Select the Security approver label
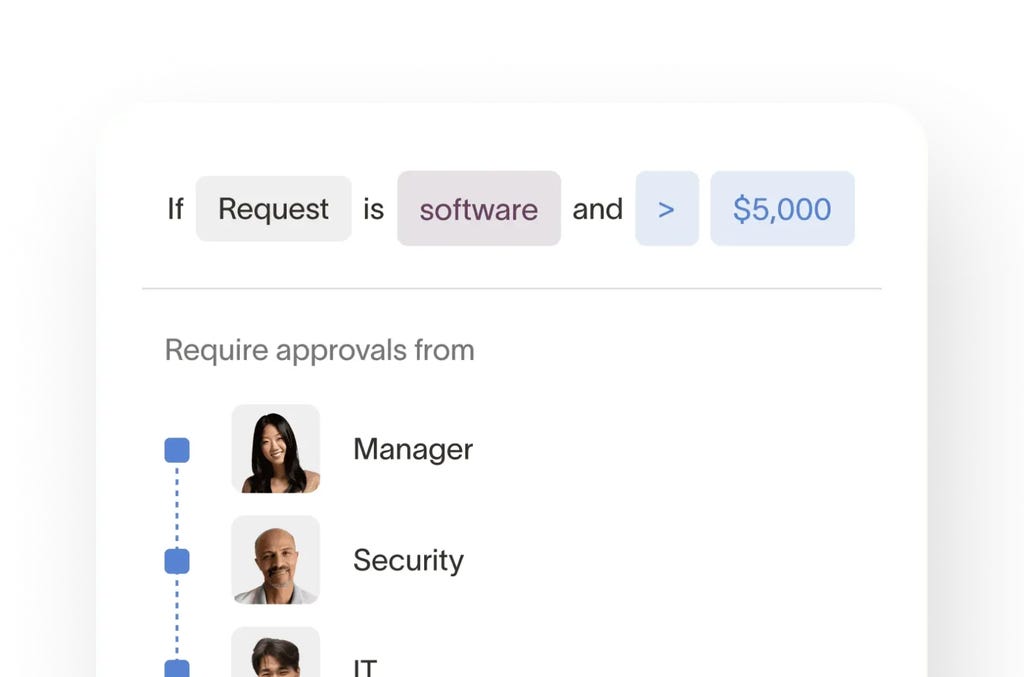The height and width of the screenshot is (677, 1024). coord(408,560)
